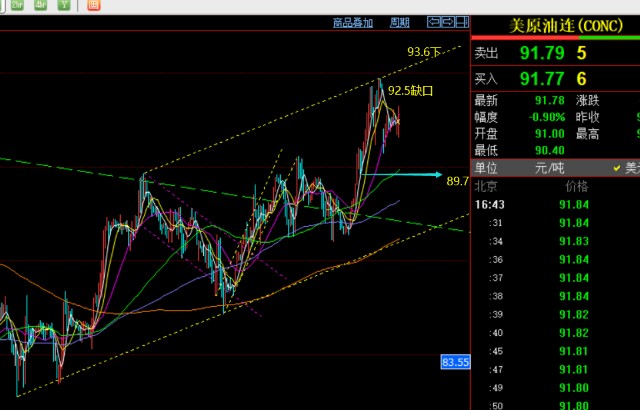Open the orange grid layout icon
This screenshot has height=410, width=640.
click(92, 5)
